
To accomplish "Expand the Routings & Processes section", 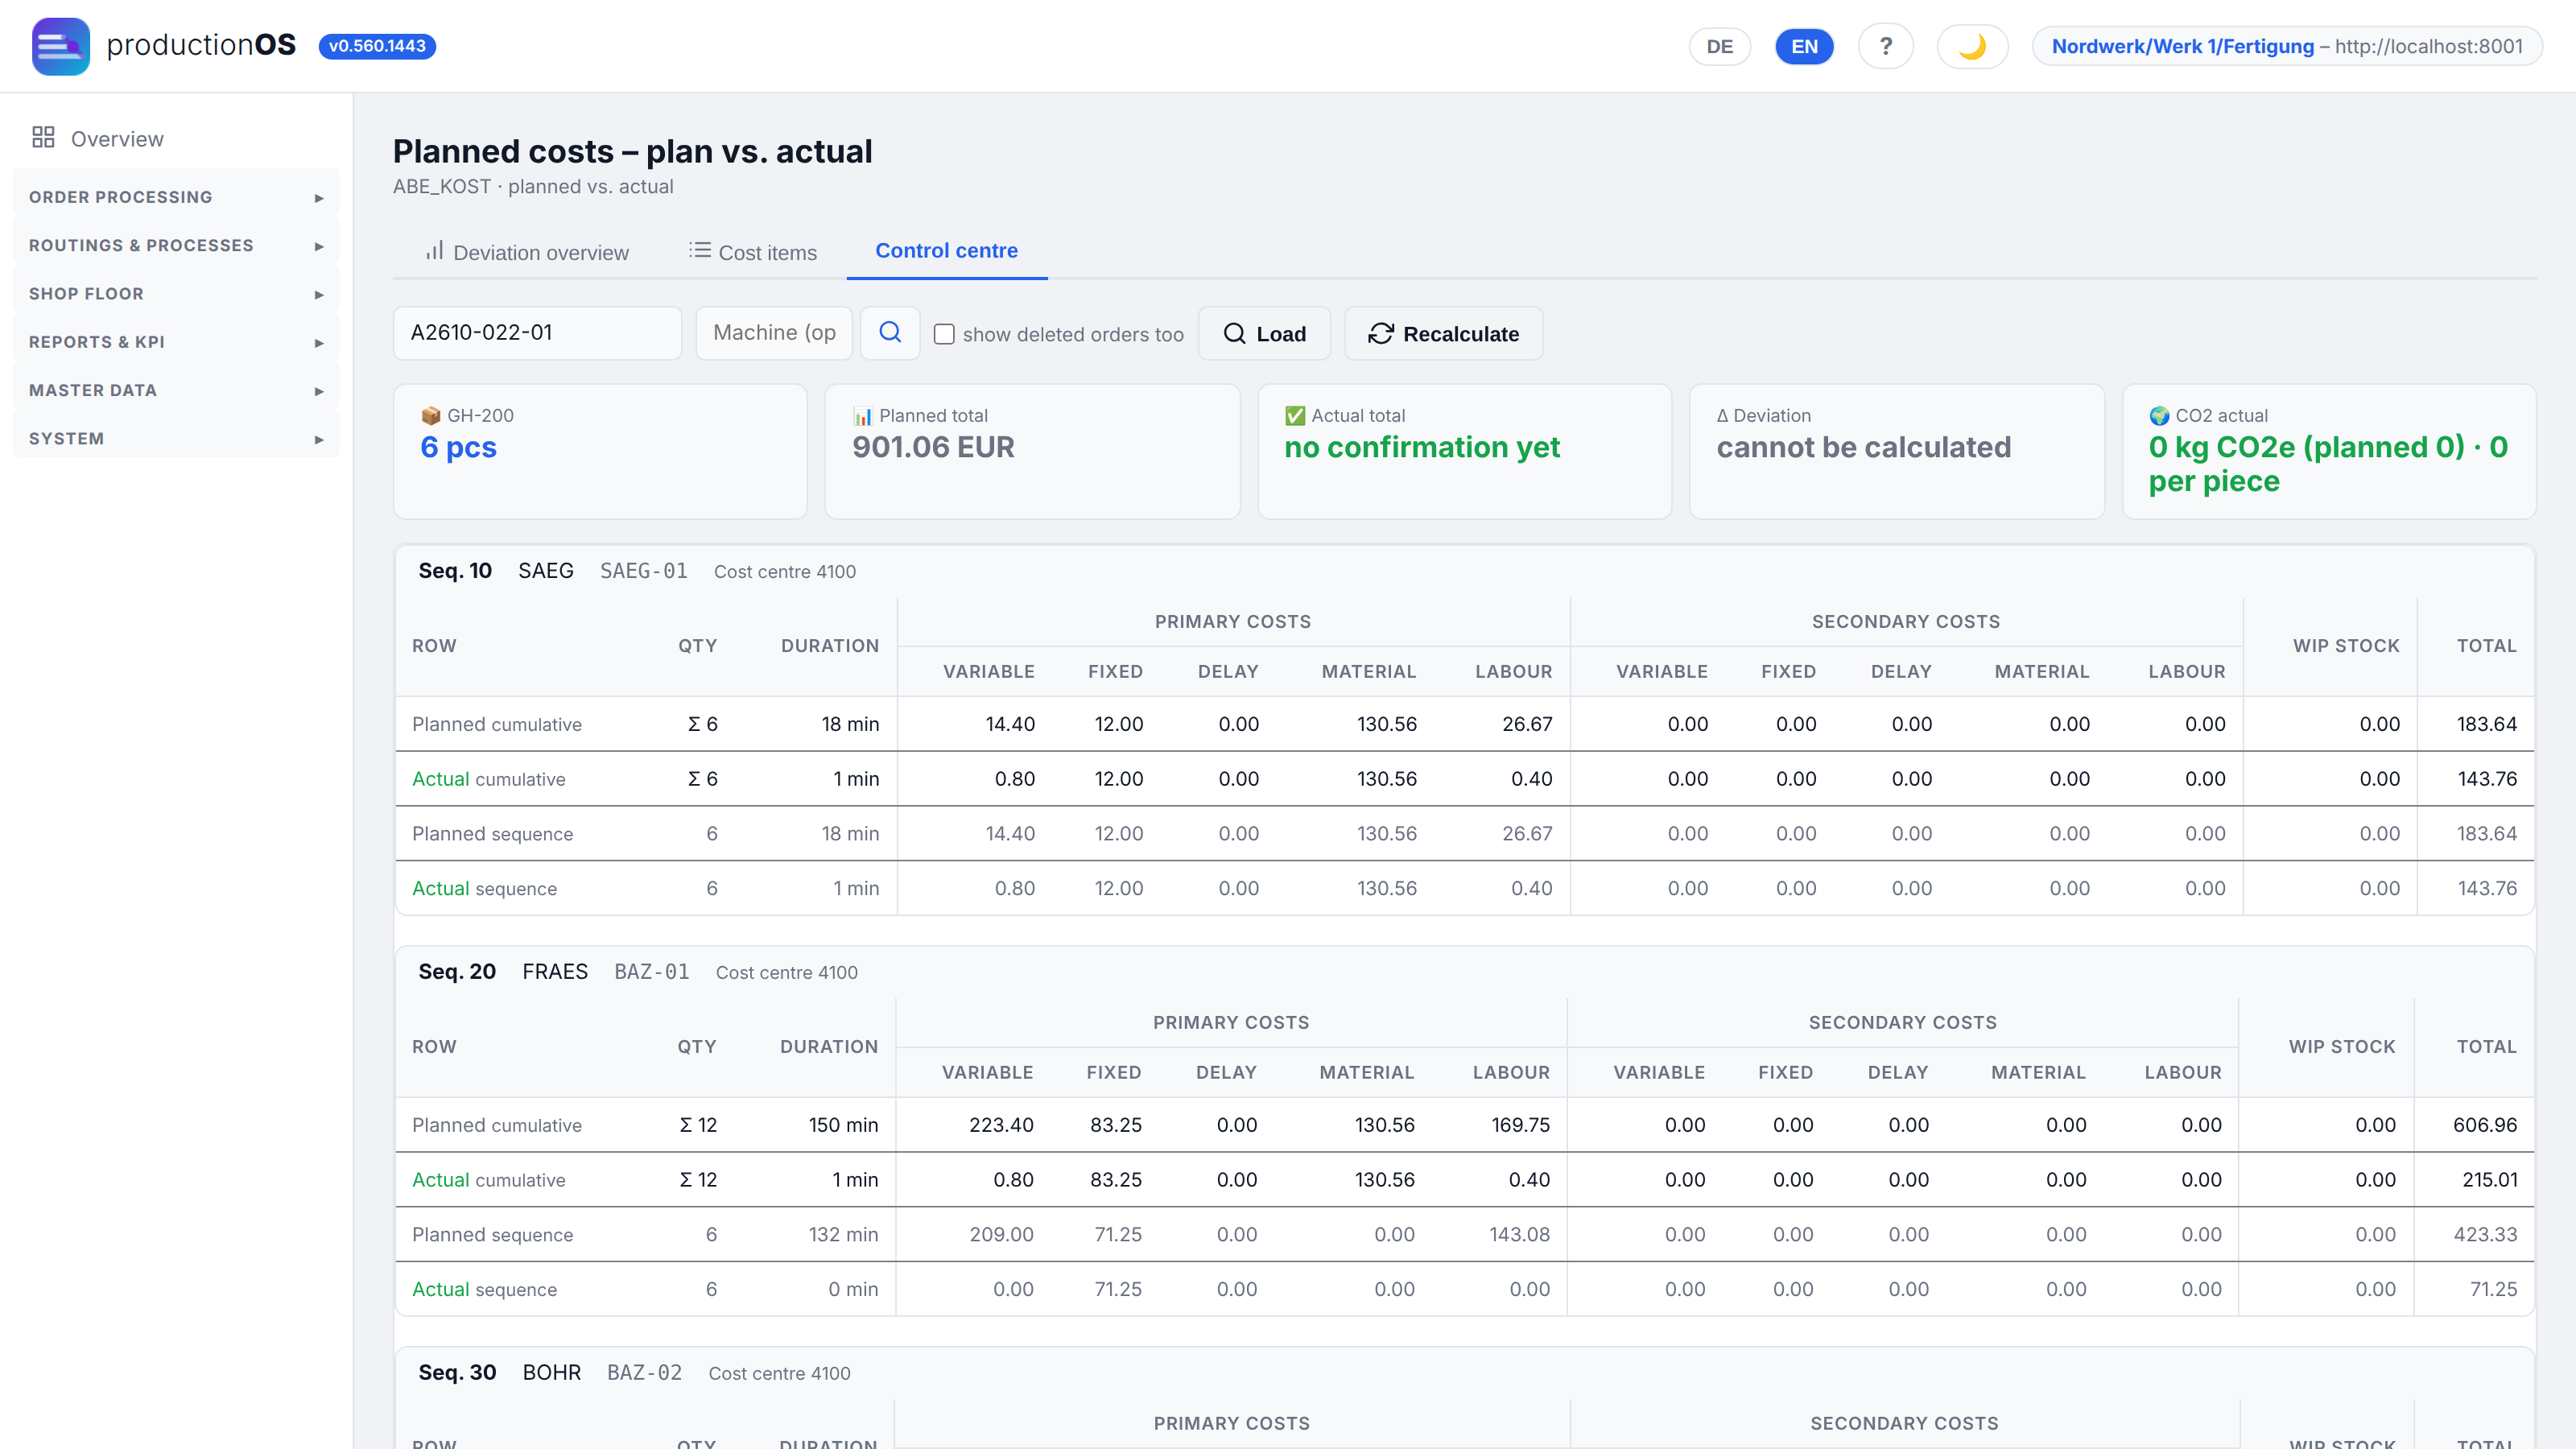I will tap(176, 245).
